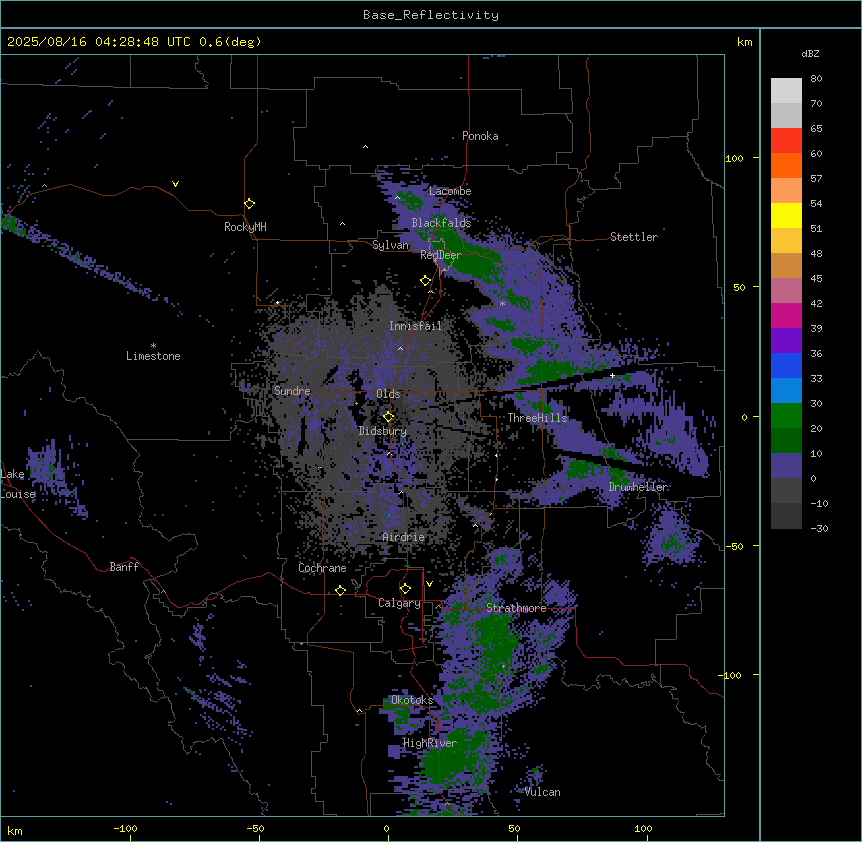Viewport: 862px width, 842px height.
Task: Click the Sylvan label
Action: tap(390, 245)
